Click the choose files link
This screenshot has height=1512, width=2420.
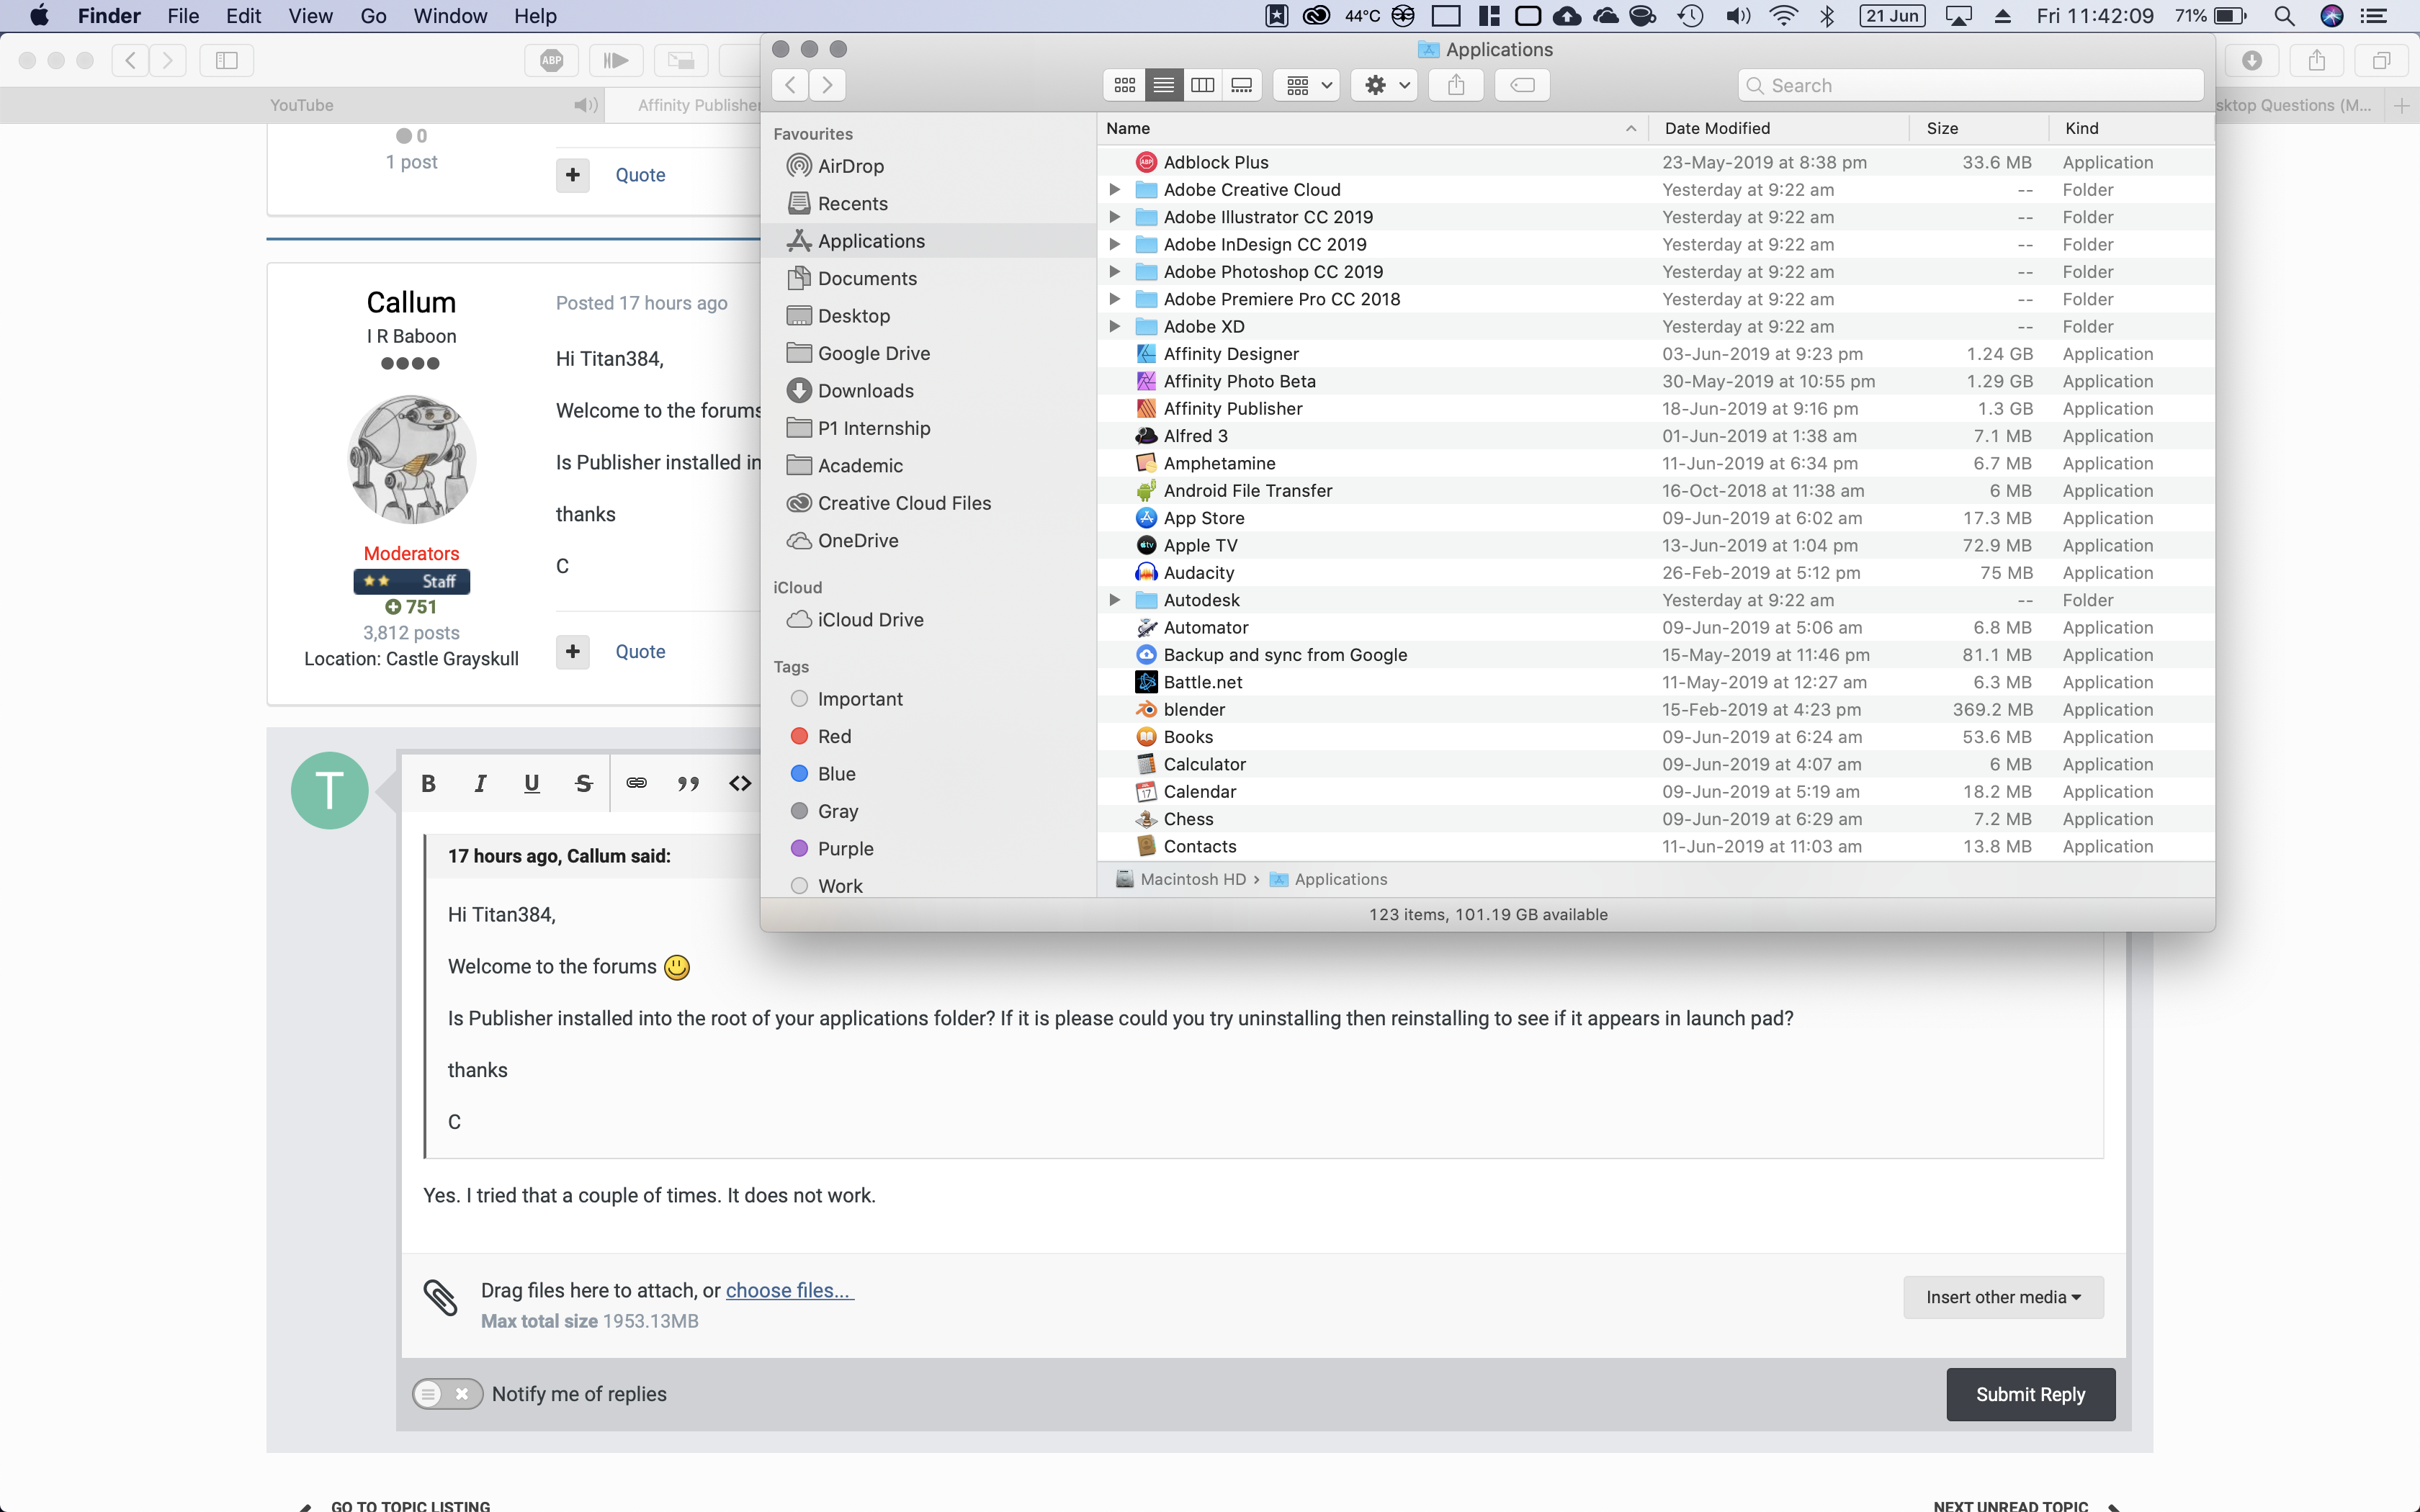[x=790, y=1290]
